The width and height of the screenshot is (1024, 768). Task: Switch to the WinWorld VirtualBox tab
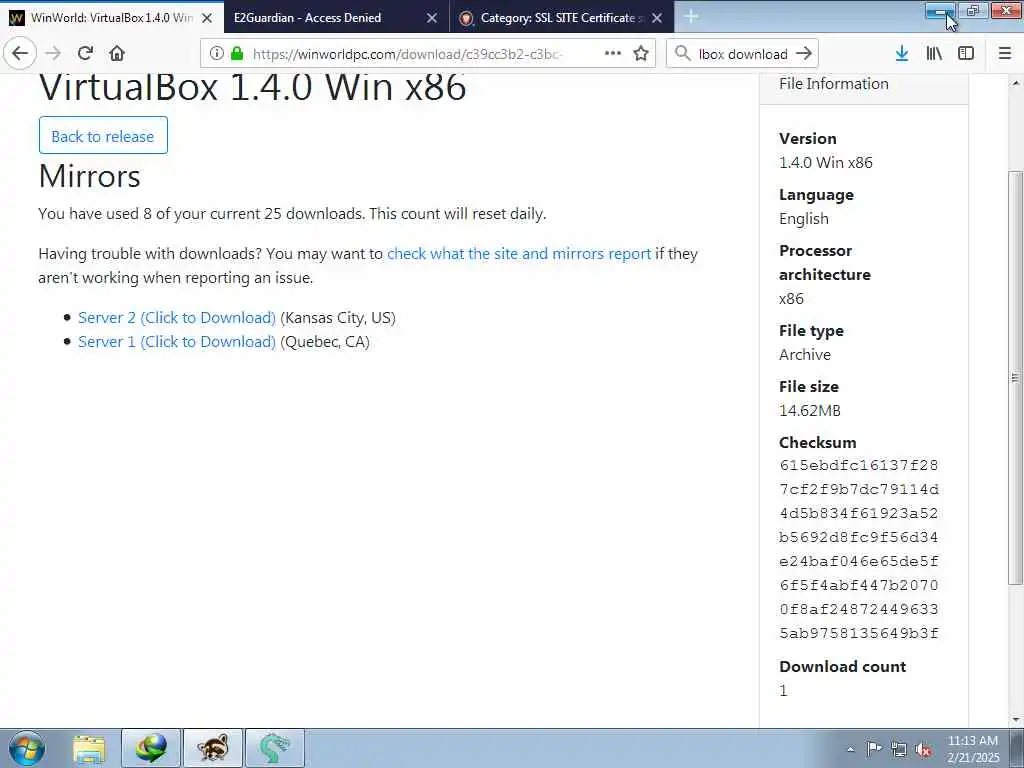click(x=111, y=18)
